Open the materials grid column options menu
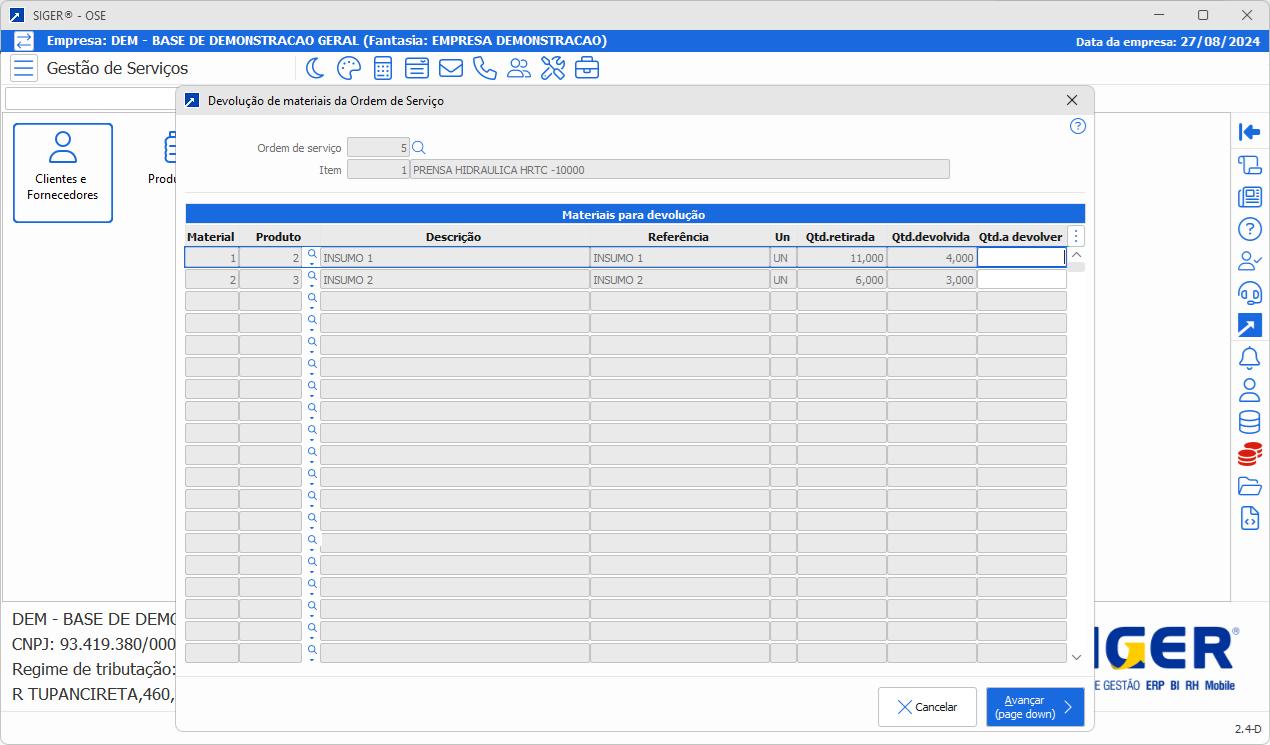 point(1076,237)
